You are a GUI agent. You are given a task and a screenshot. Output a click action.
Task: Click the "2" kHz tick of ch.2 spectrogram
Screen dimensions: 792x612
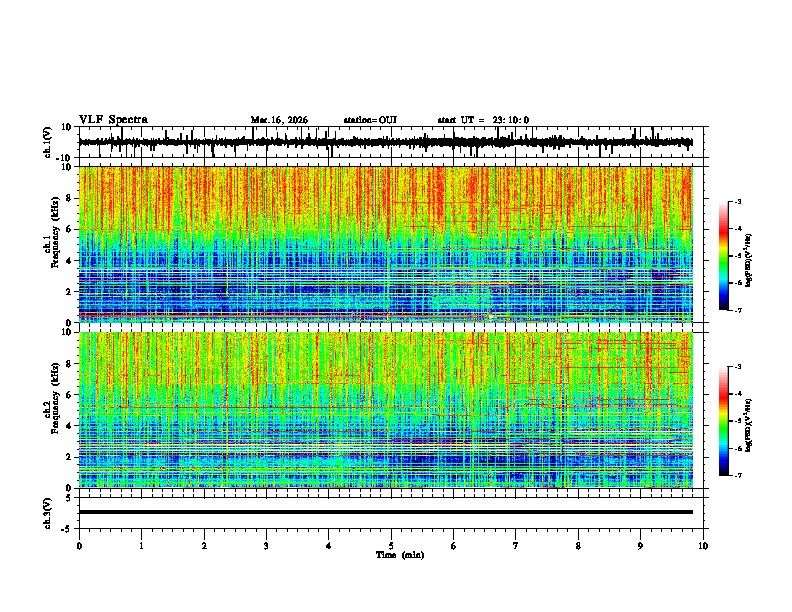(x=69, y=457)
